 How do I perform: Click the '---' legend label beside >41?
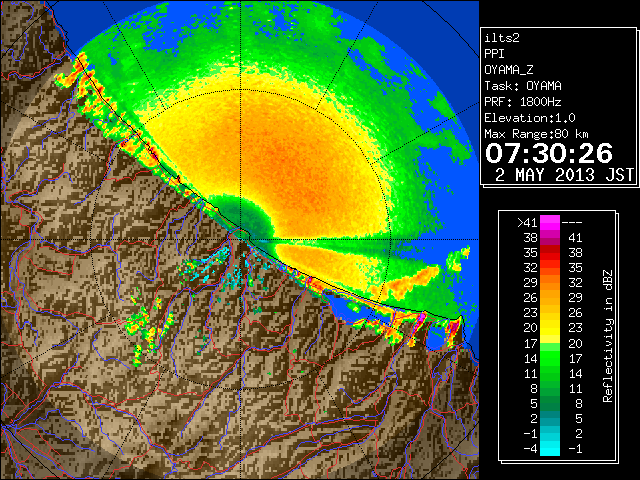(x=572, y=223)
